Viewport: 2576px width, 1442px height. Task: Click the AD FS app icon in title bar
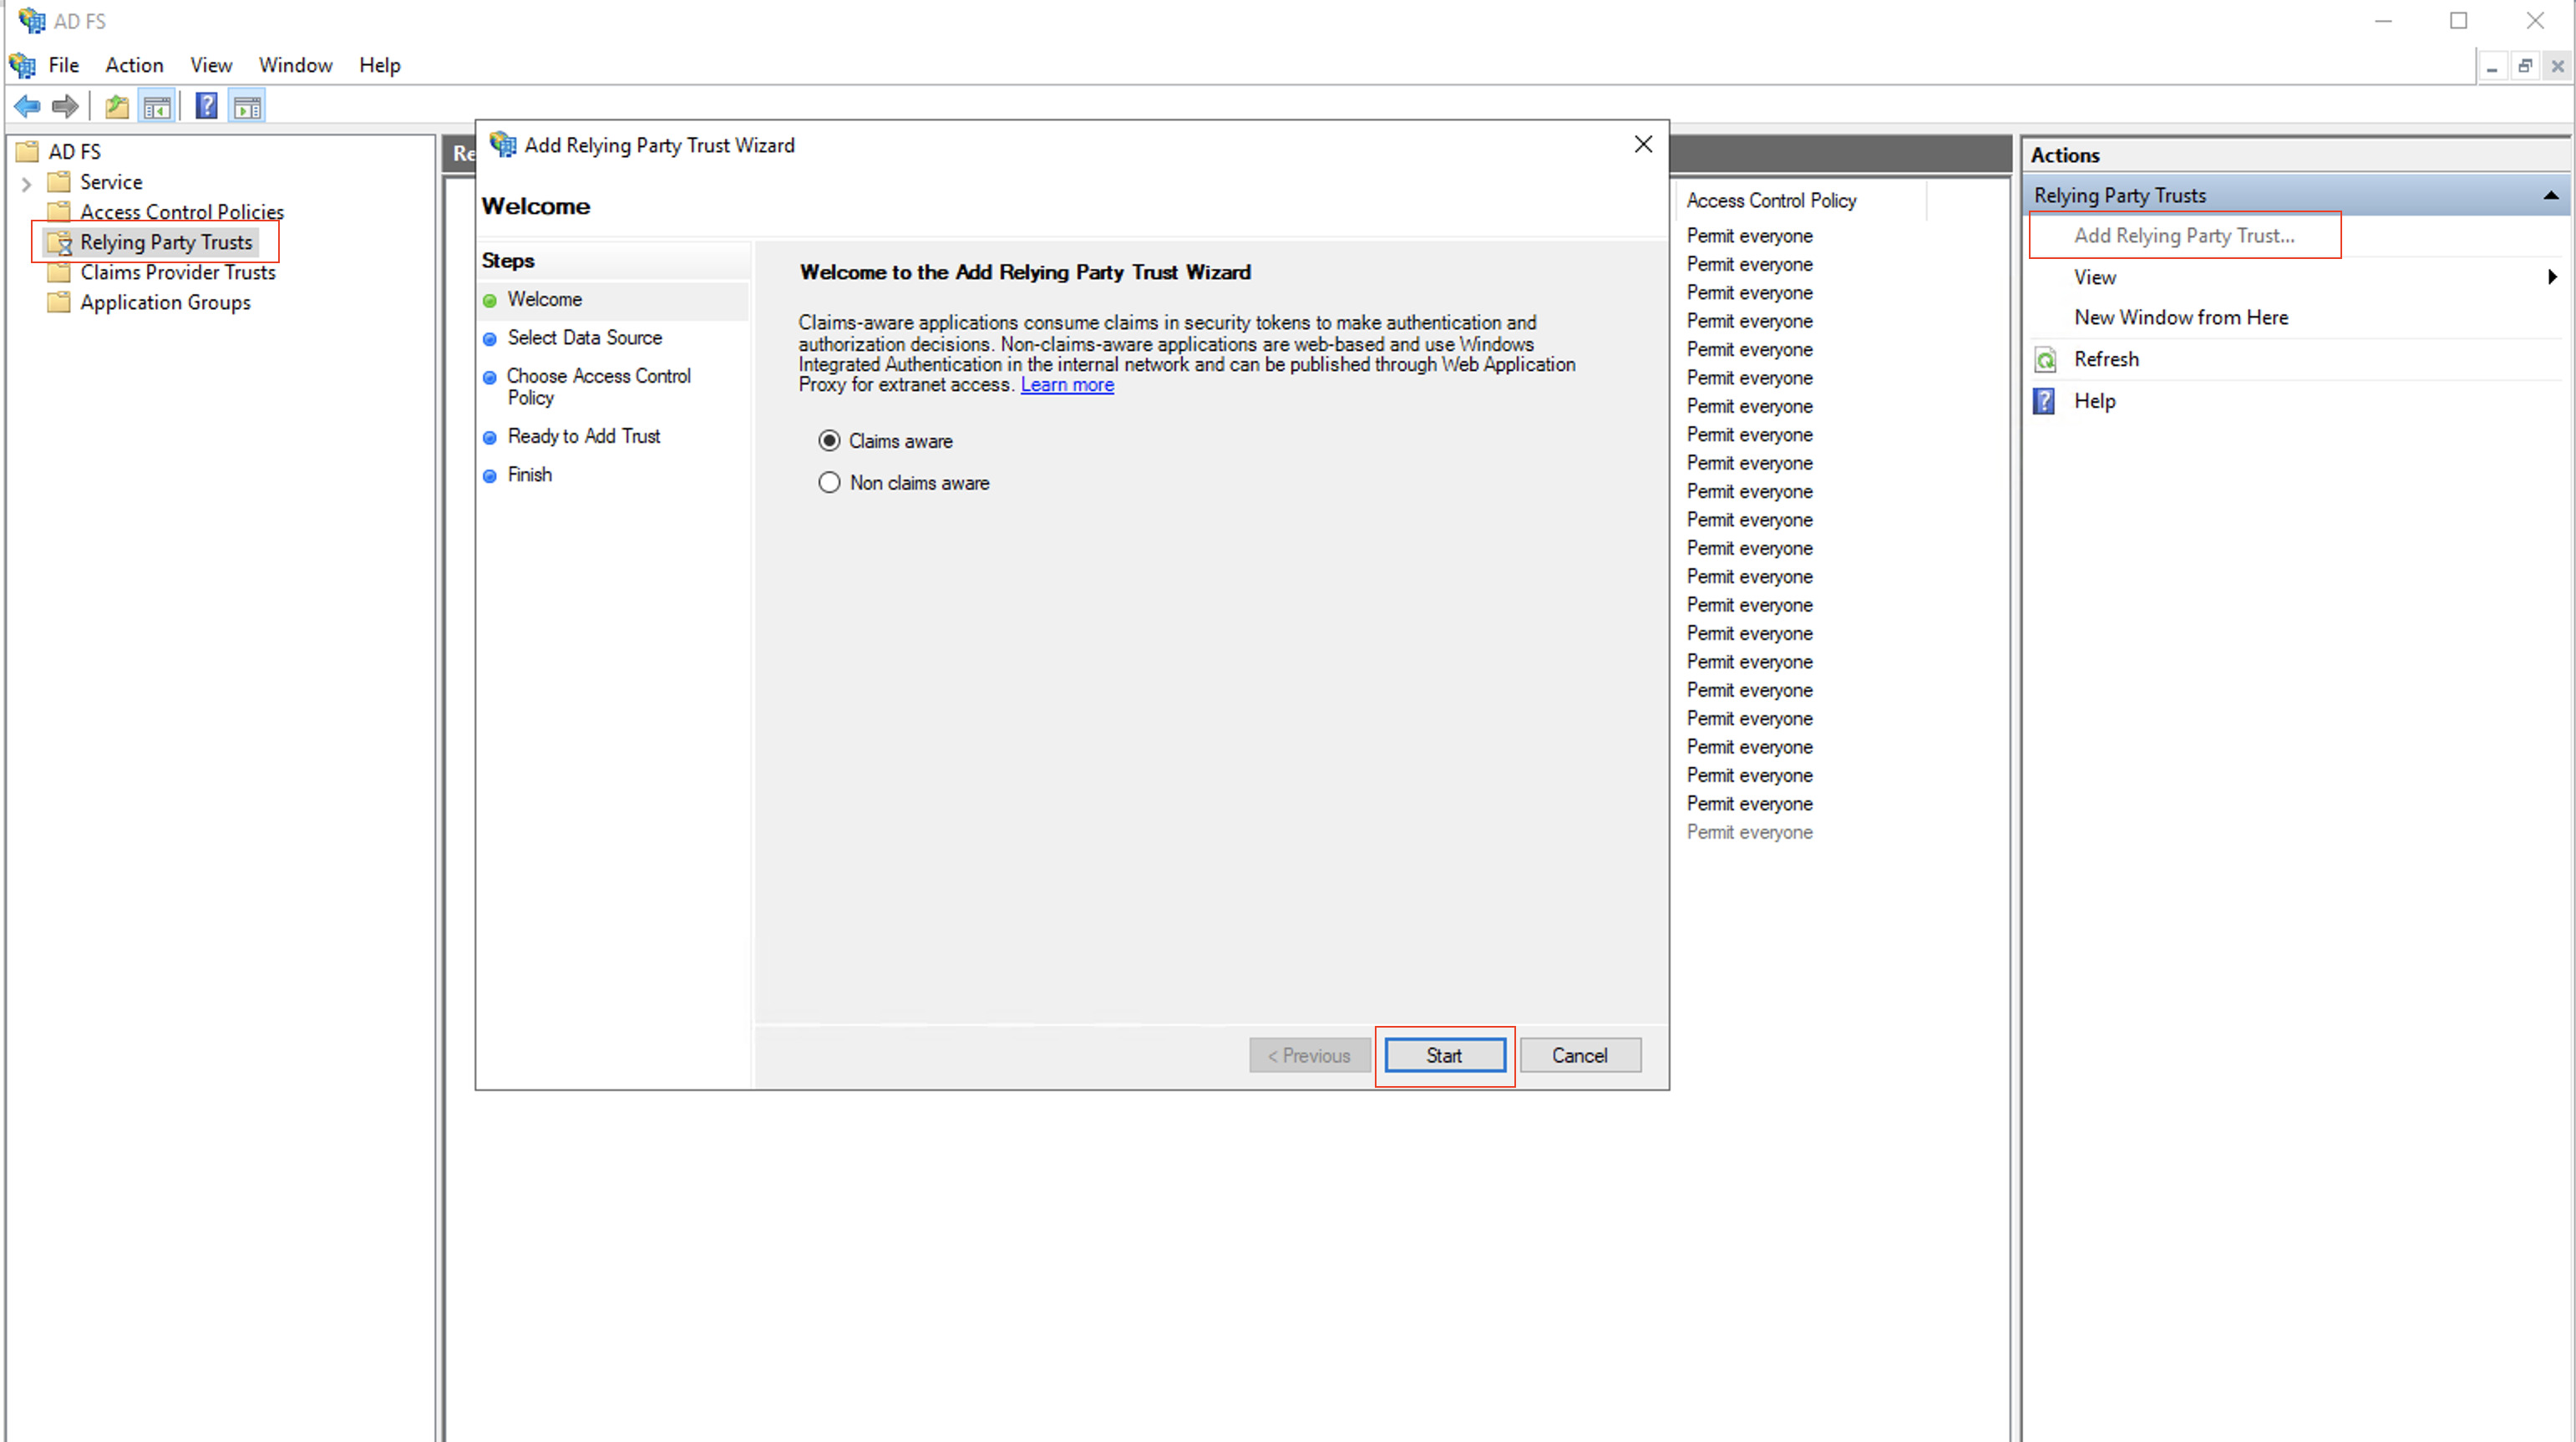[x=32, y=20]
